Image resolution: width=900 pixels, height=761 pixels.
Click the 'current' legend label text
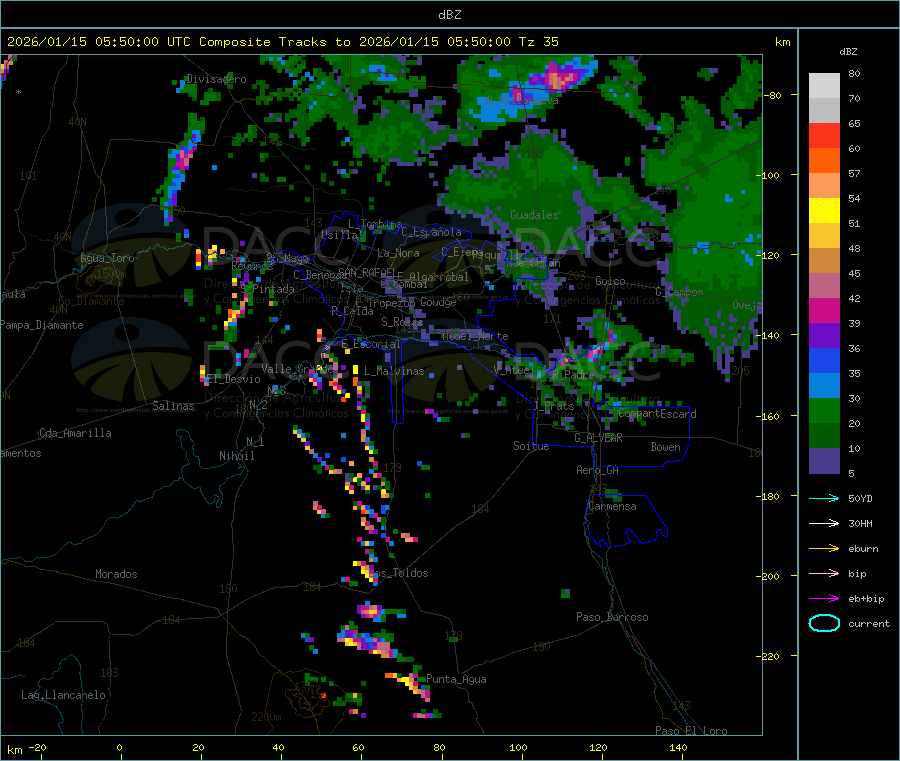click(869, 624)
